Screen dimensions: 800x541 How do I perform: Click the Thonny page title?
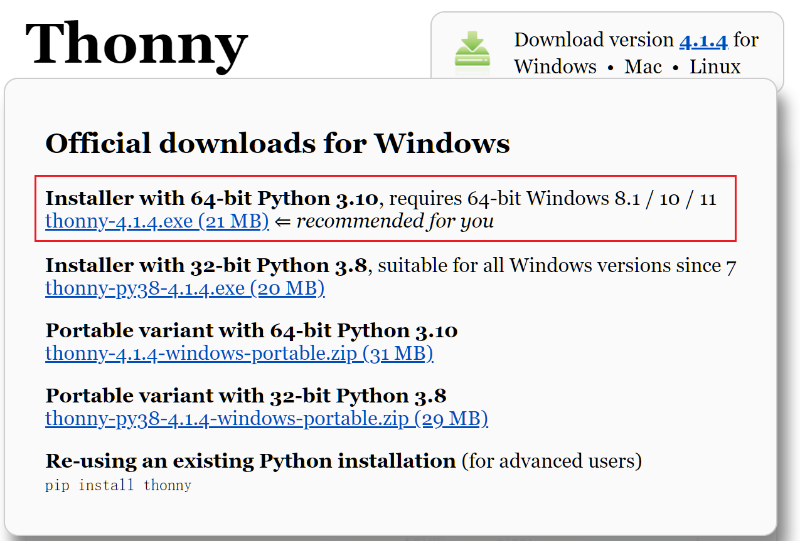pos(136,45)
